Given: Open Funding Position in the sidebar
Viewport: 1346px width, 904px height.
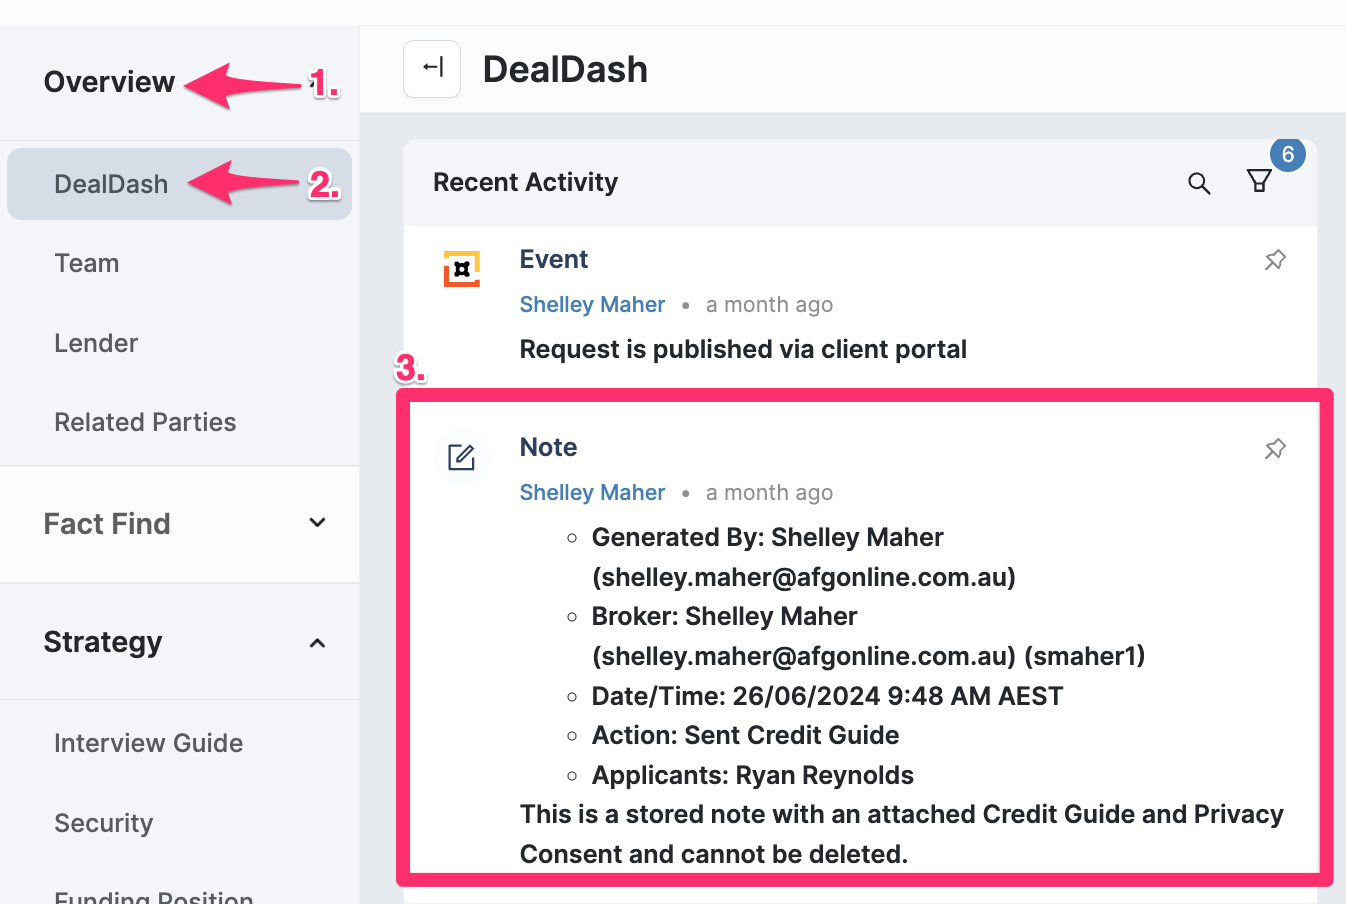Looking at the screenshot, I should tap(153, 896).
